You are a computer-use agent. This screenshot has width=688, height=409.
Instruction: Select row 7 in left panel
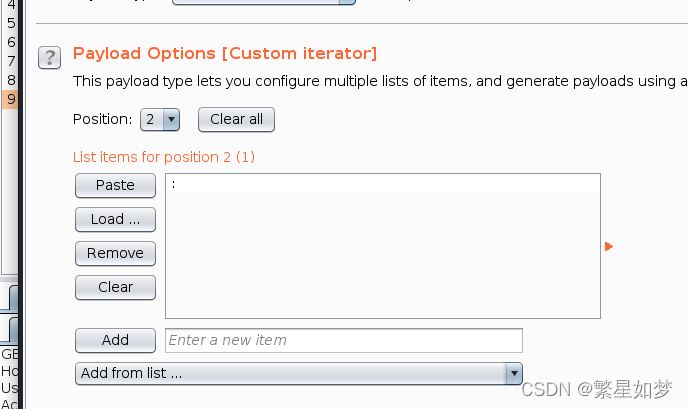[x=11, y=61]
